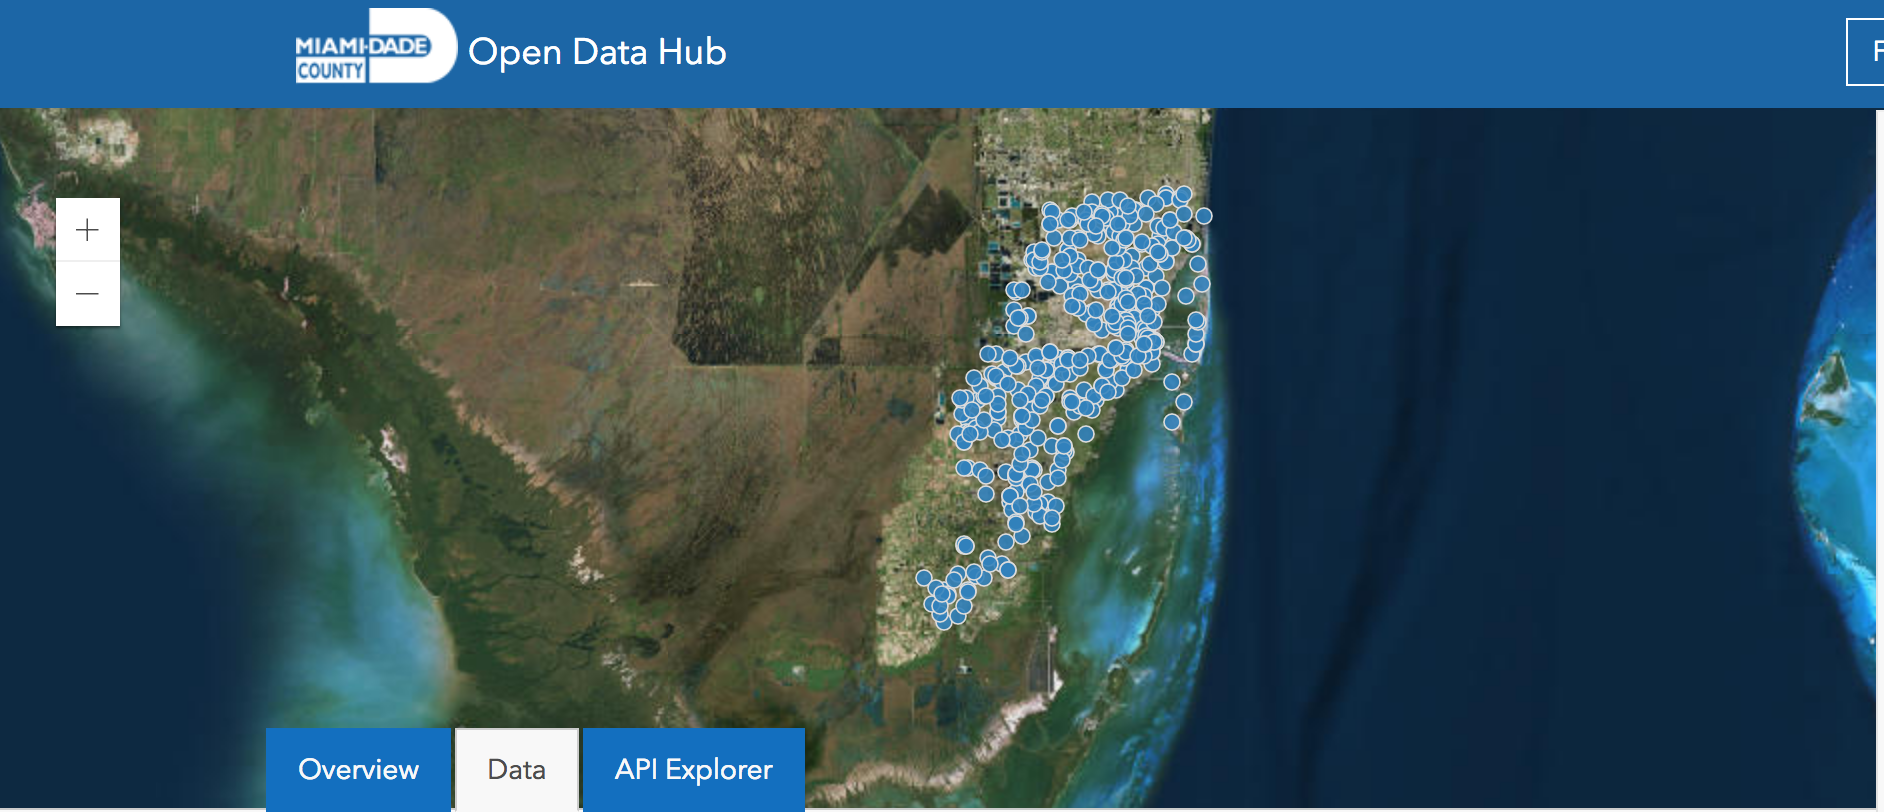Image resolution: width=1884 pixels, height=812 pixels.
Task: Zoom out on the map
Action: 88,294
